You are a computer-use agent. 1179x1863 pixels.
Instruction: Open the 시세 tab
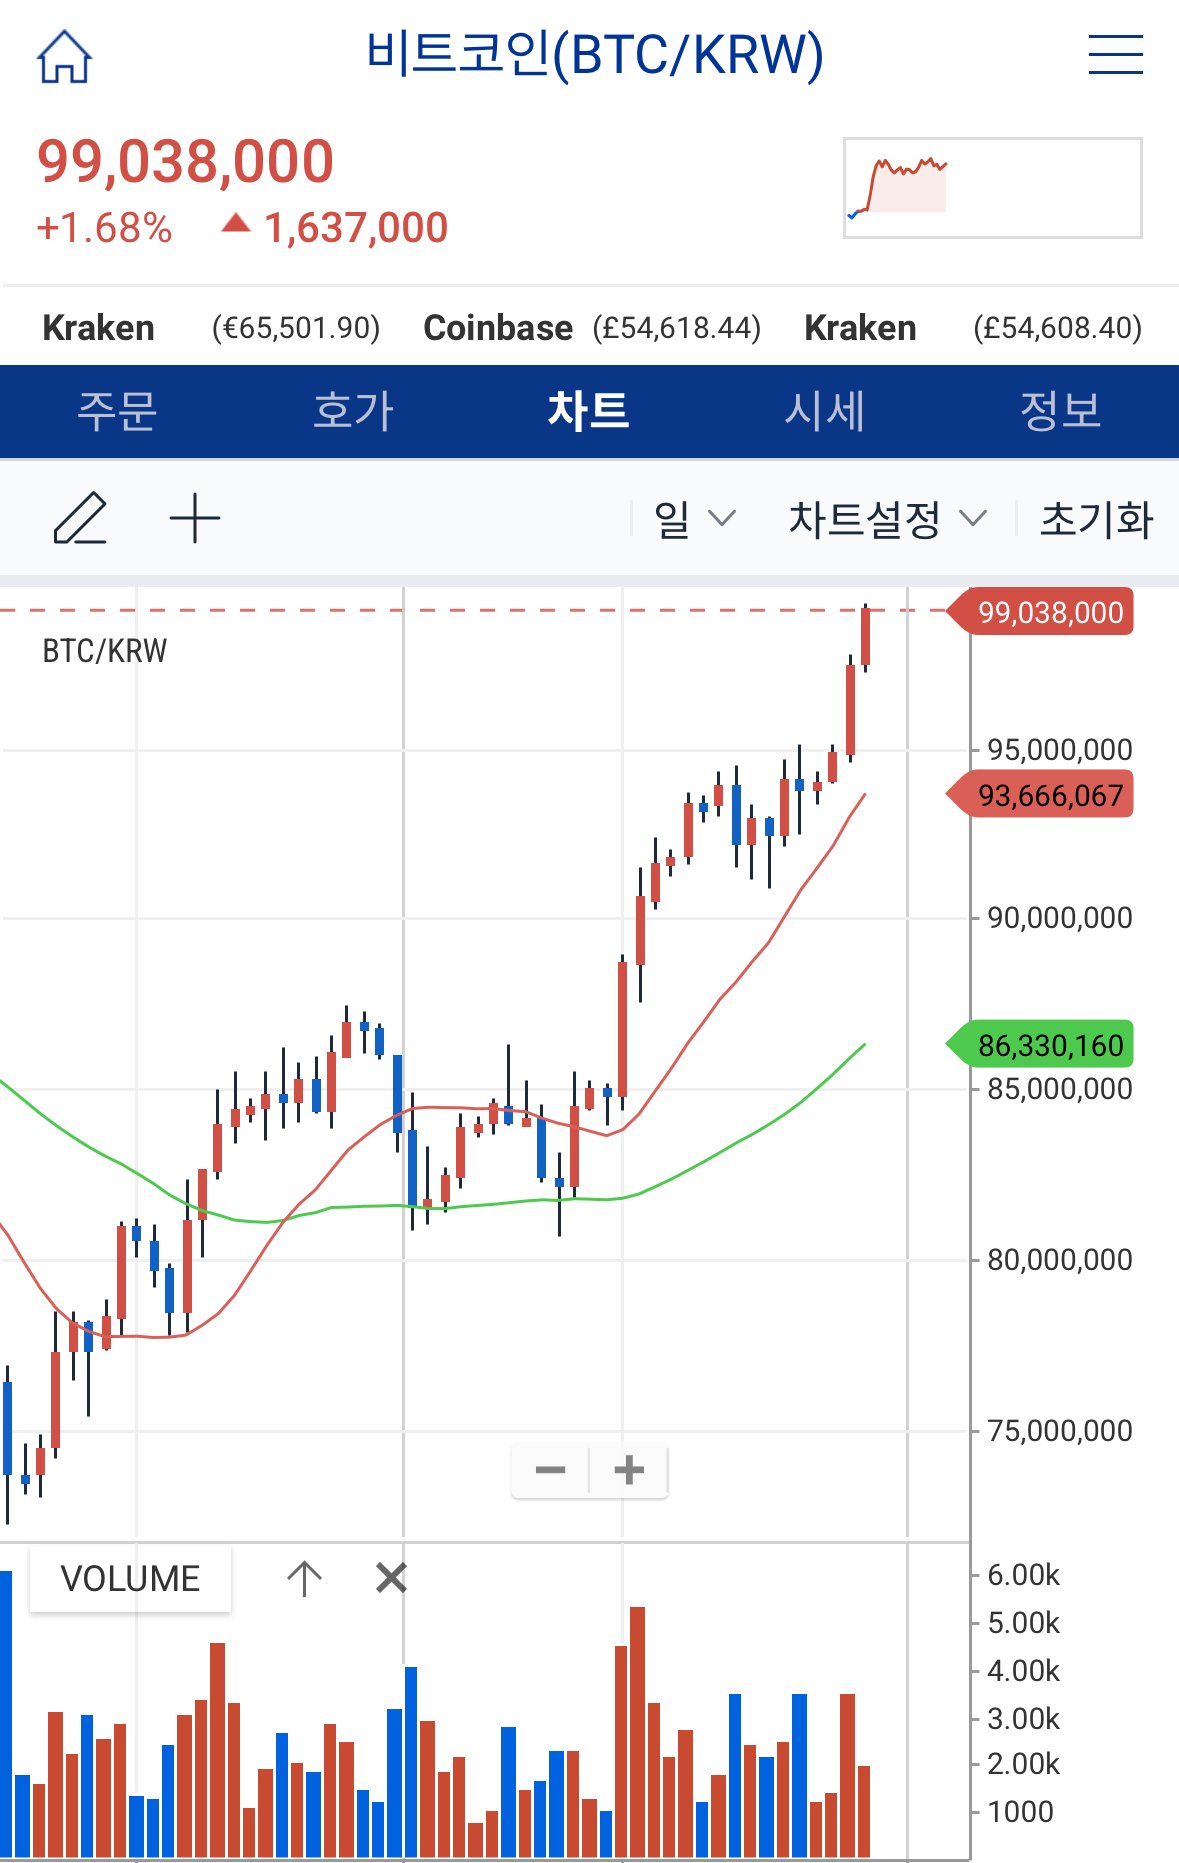[824, 411]
